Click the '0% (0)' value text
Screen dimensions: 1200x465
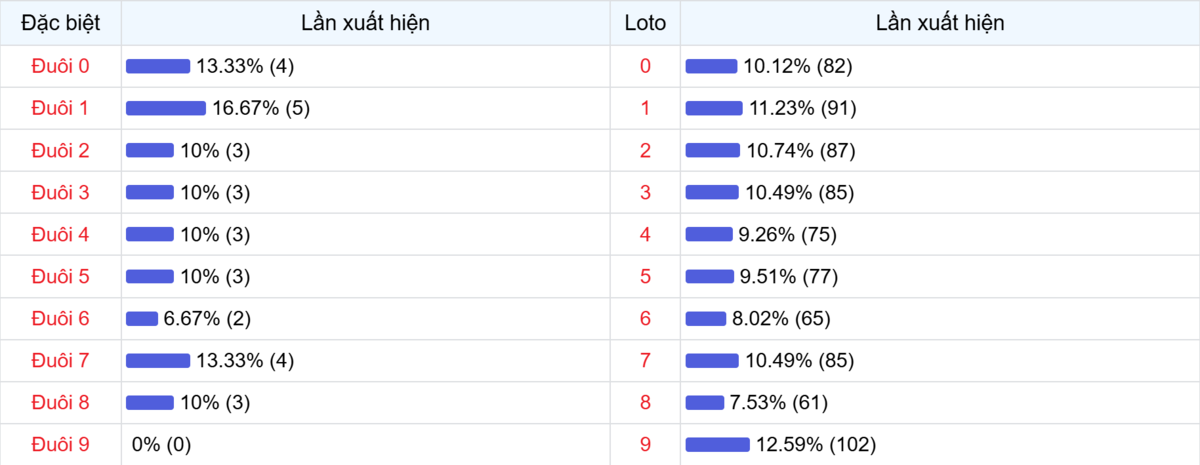[x=161, y=444]
